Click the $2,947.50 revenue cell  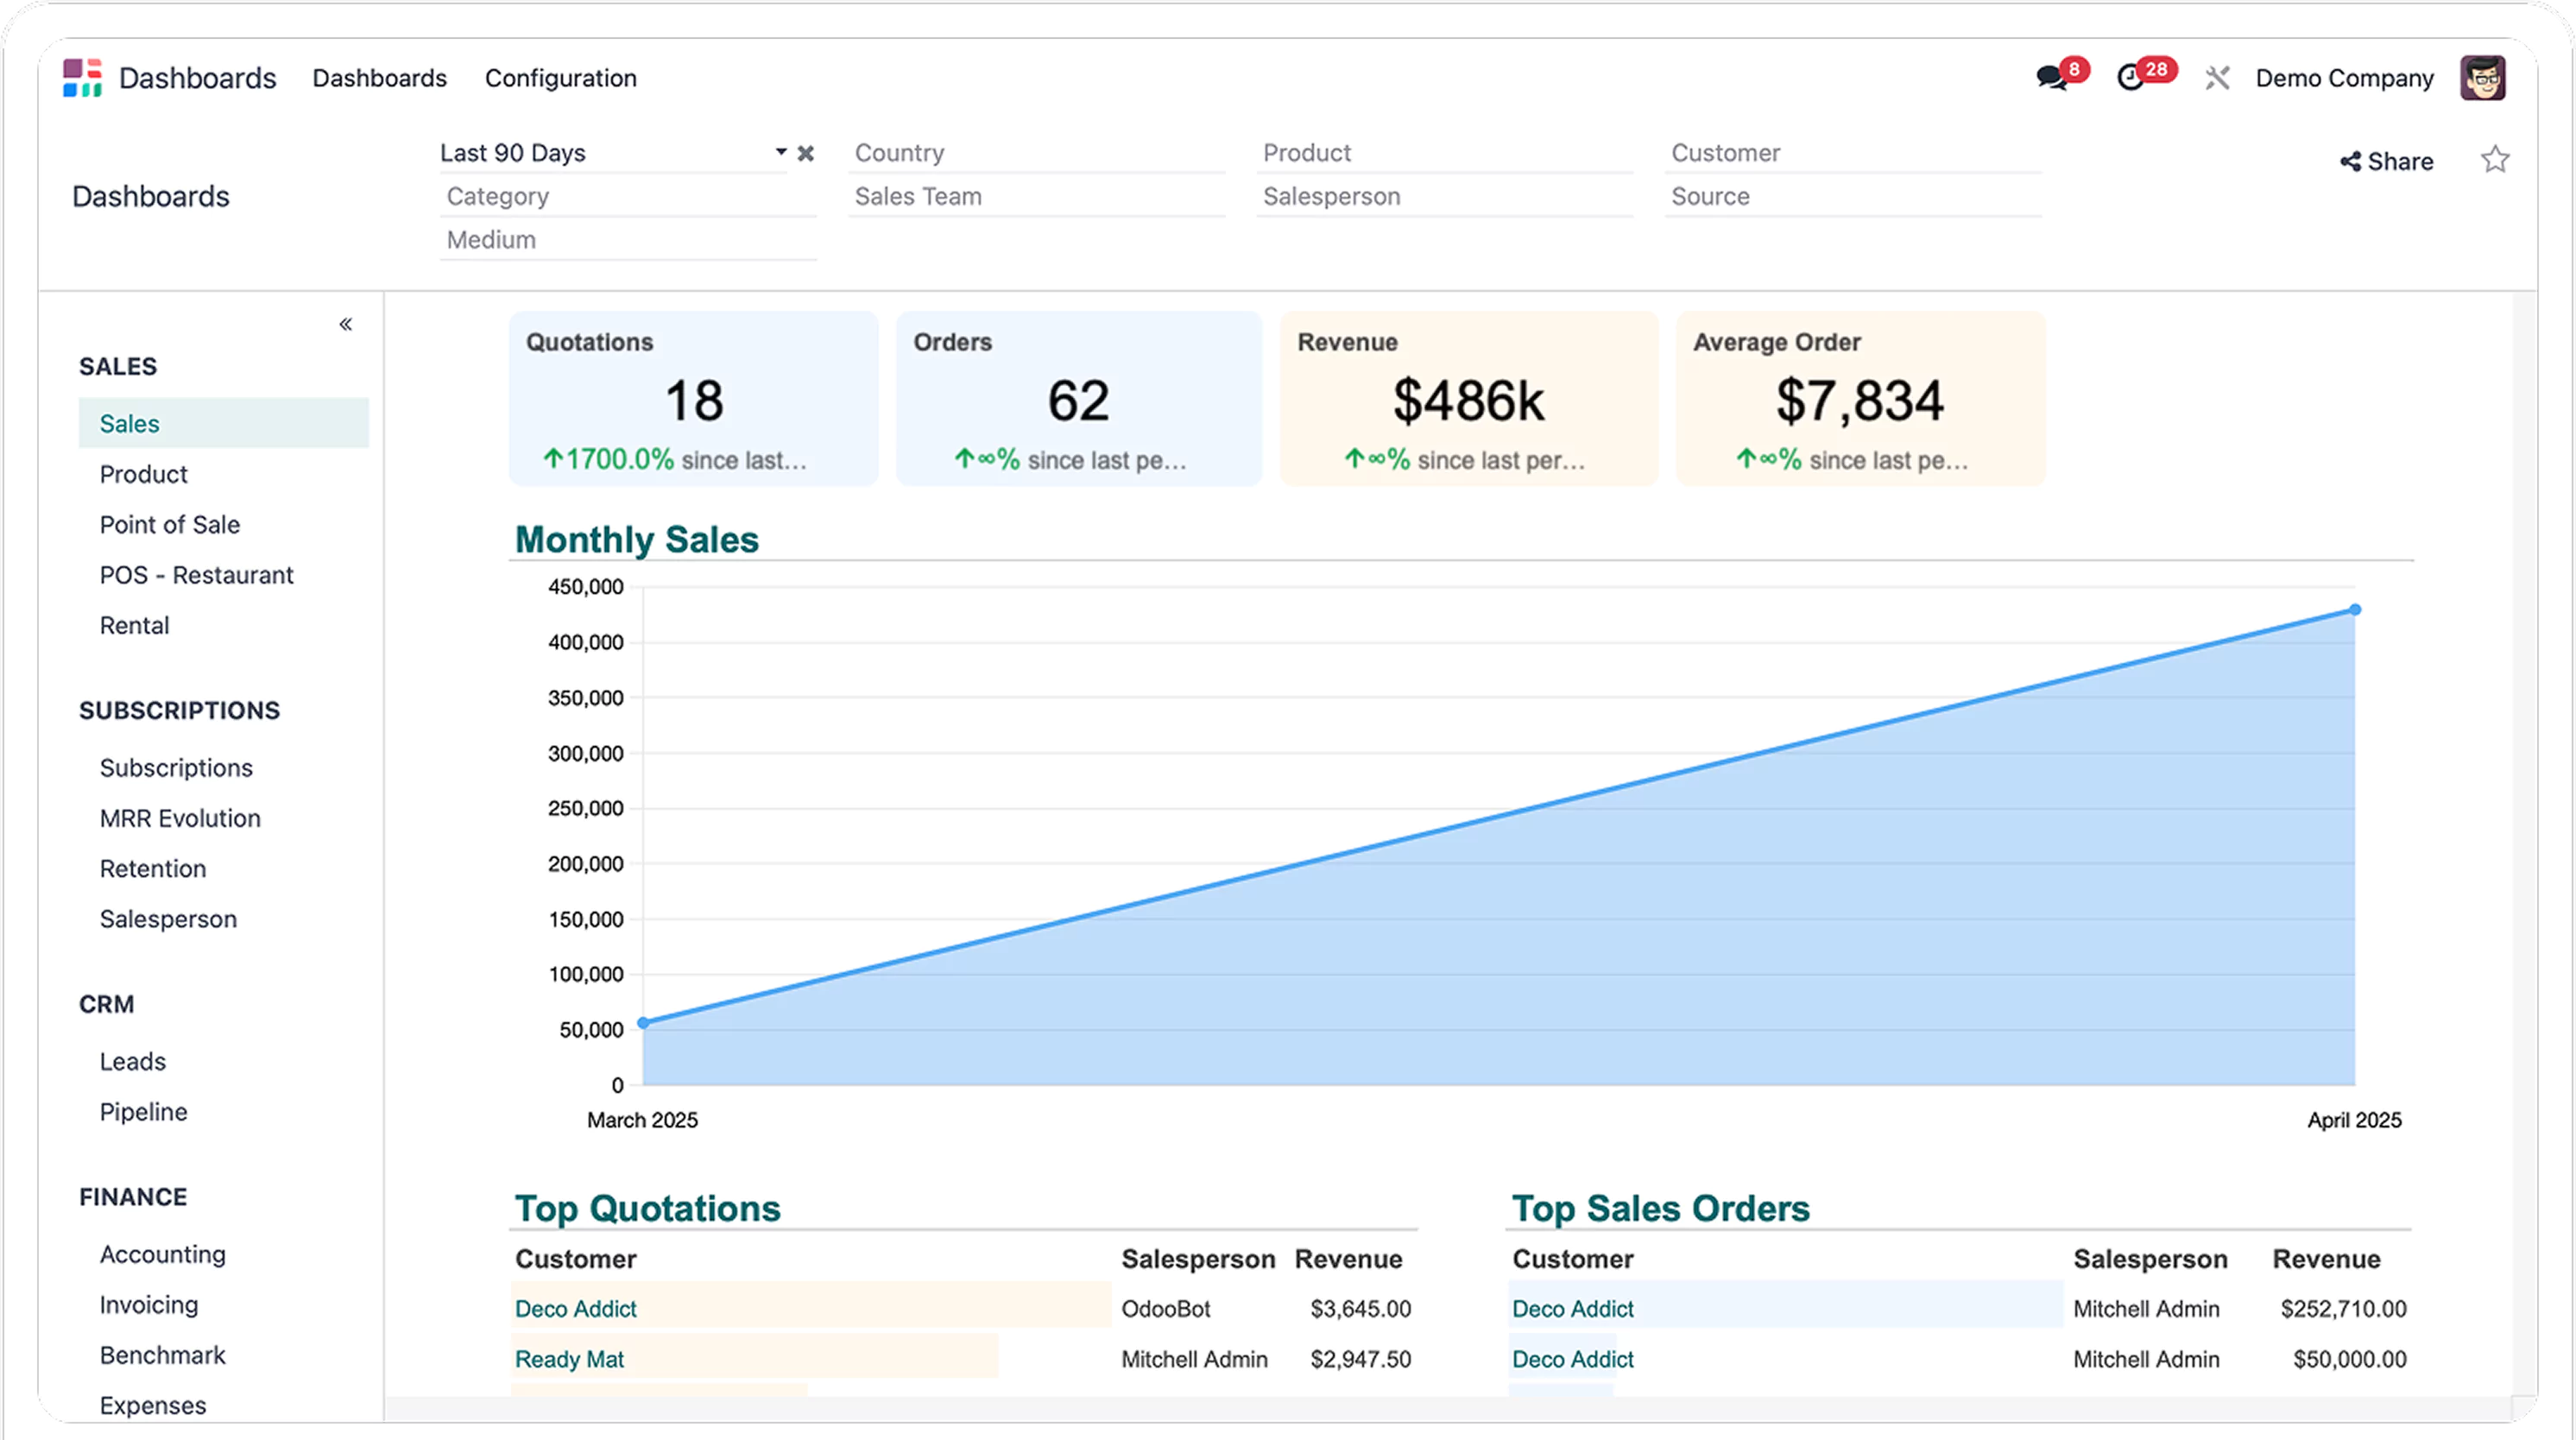(x=1360, y=1359)
